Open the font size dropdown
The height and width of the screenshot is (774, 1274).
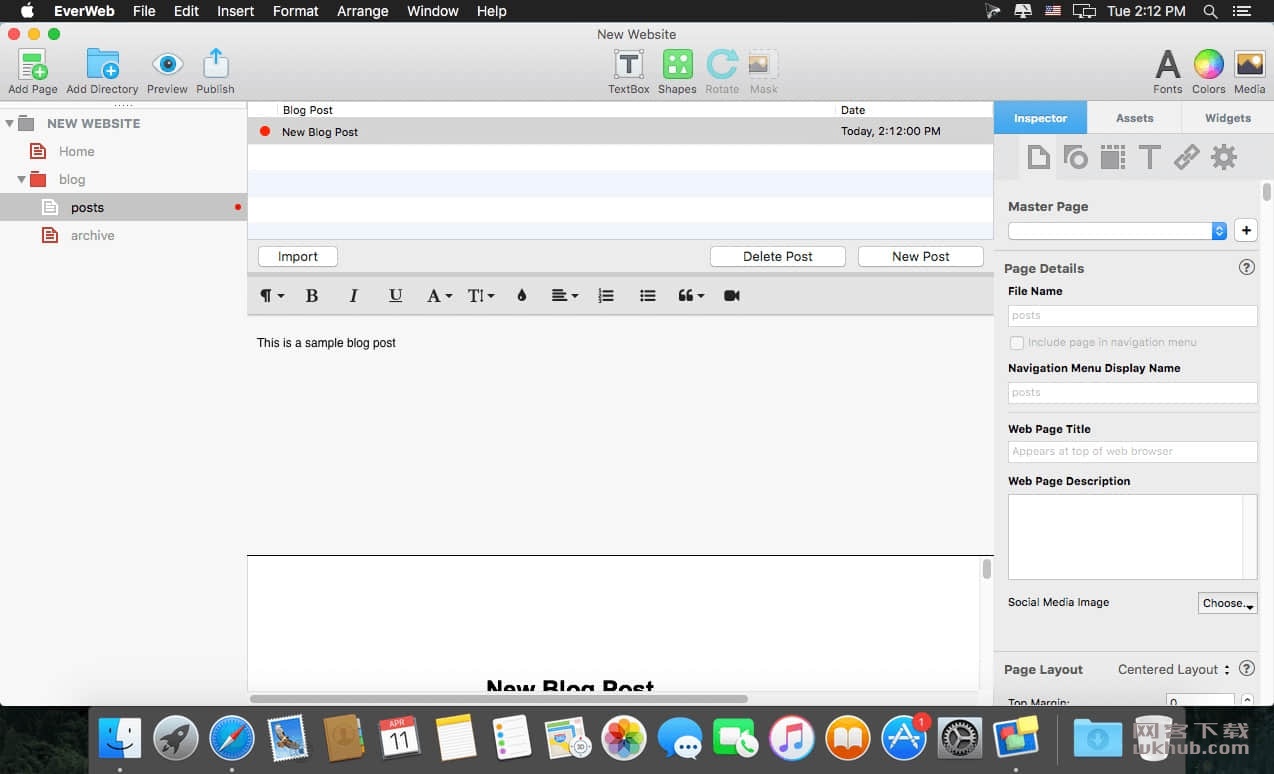tap(481, 296)
